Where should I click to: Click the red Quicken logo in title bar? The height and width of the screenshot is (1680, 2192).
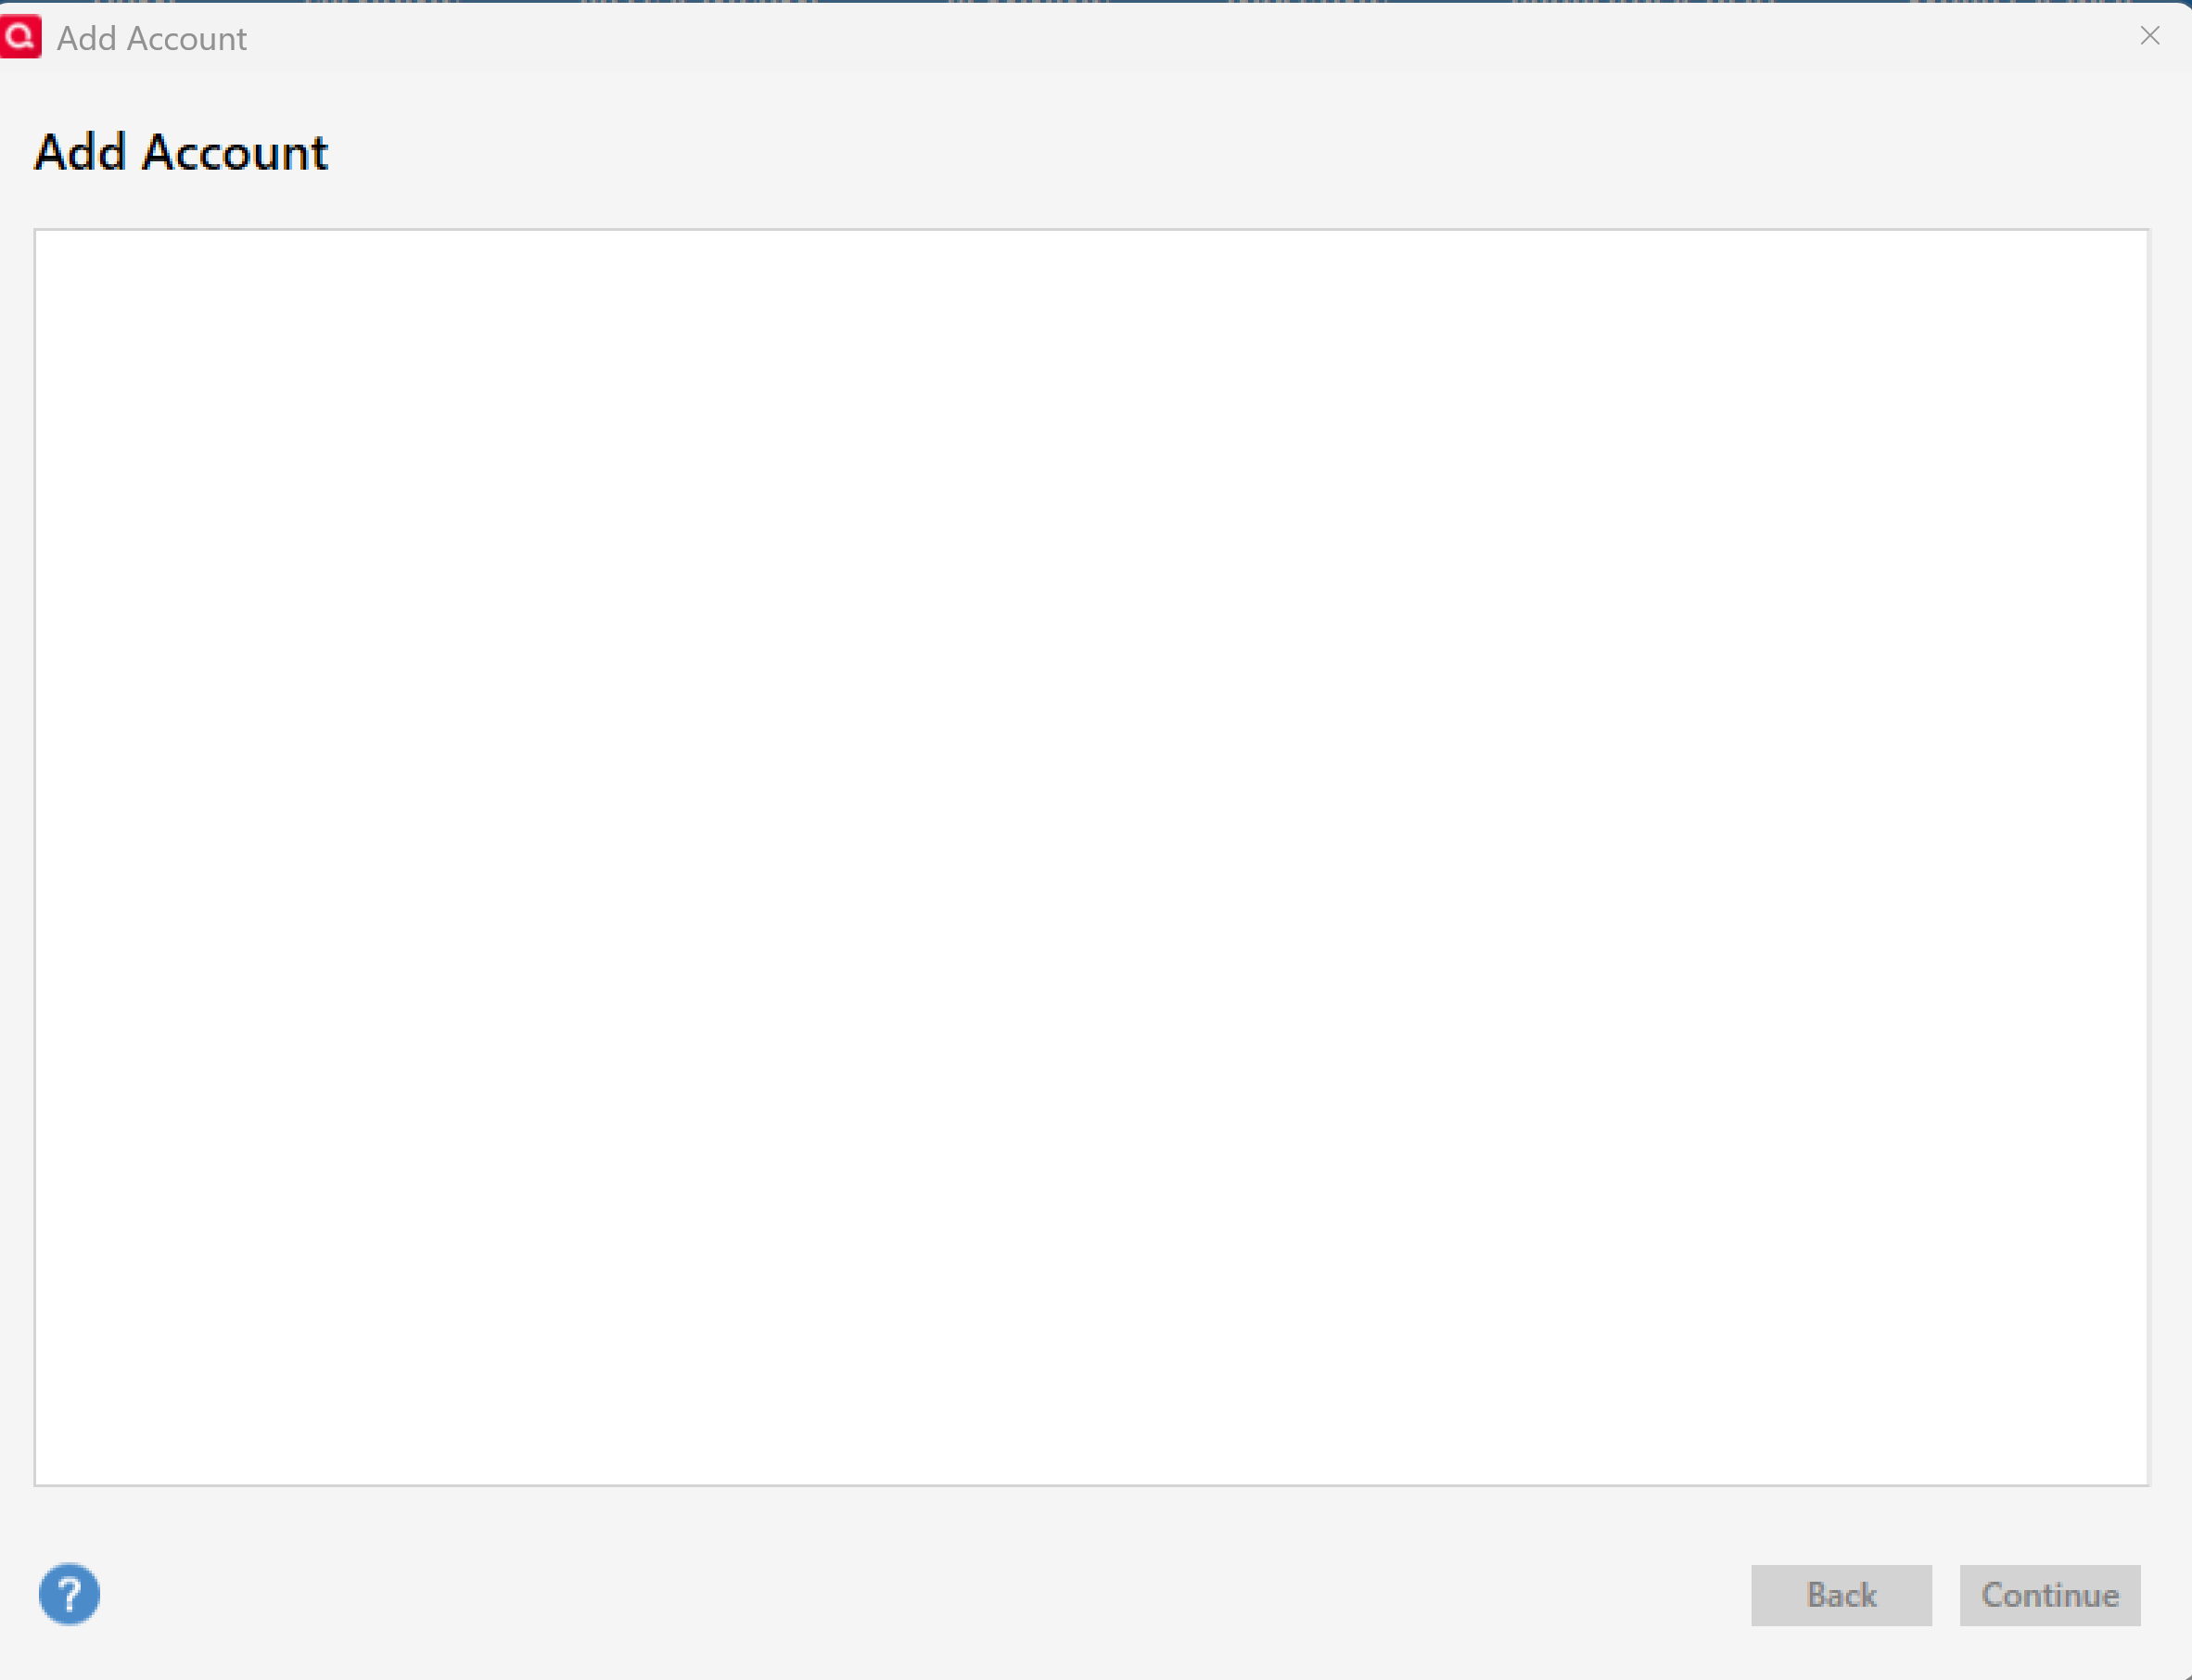coord(20,37)
